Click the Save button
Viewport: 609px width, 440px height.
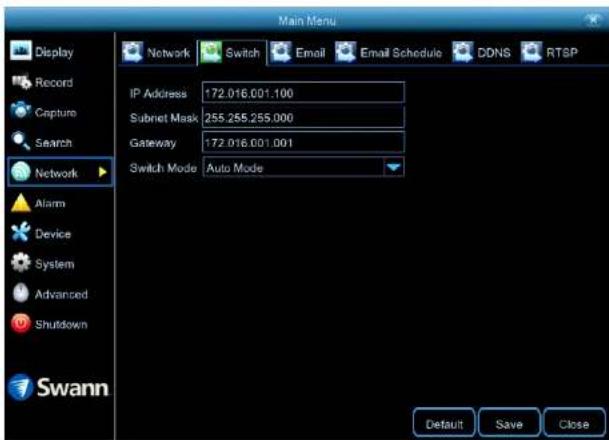[x=509, y=423]
